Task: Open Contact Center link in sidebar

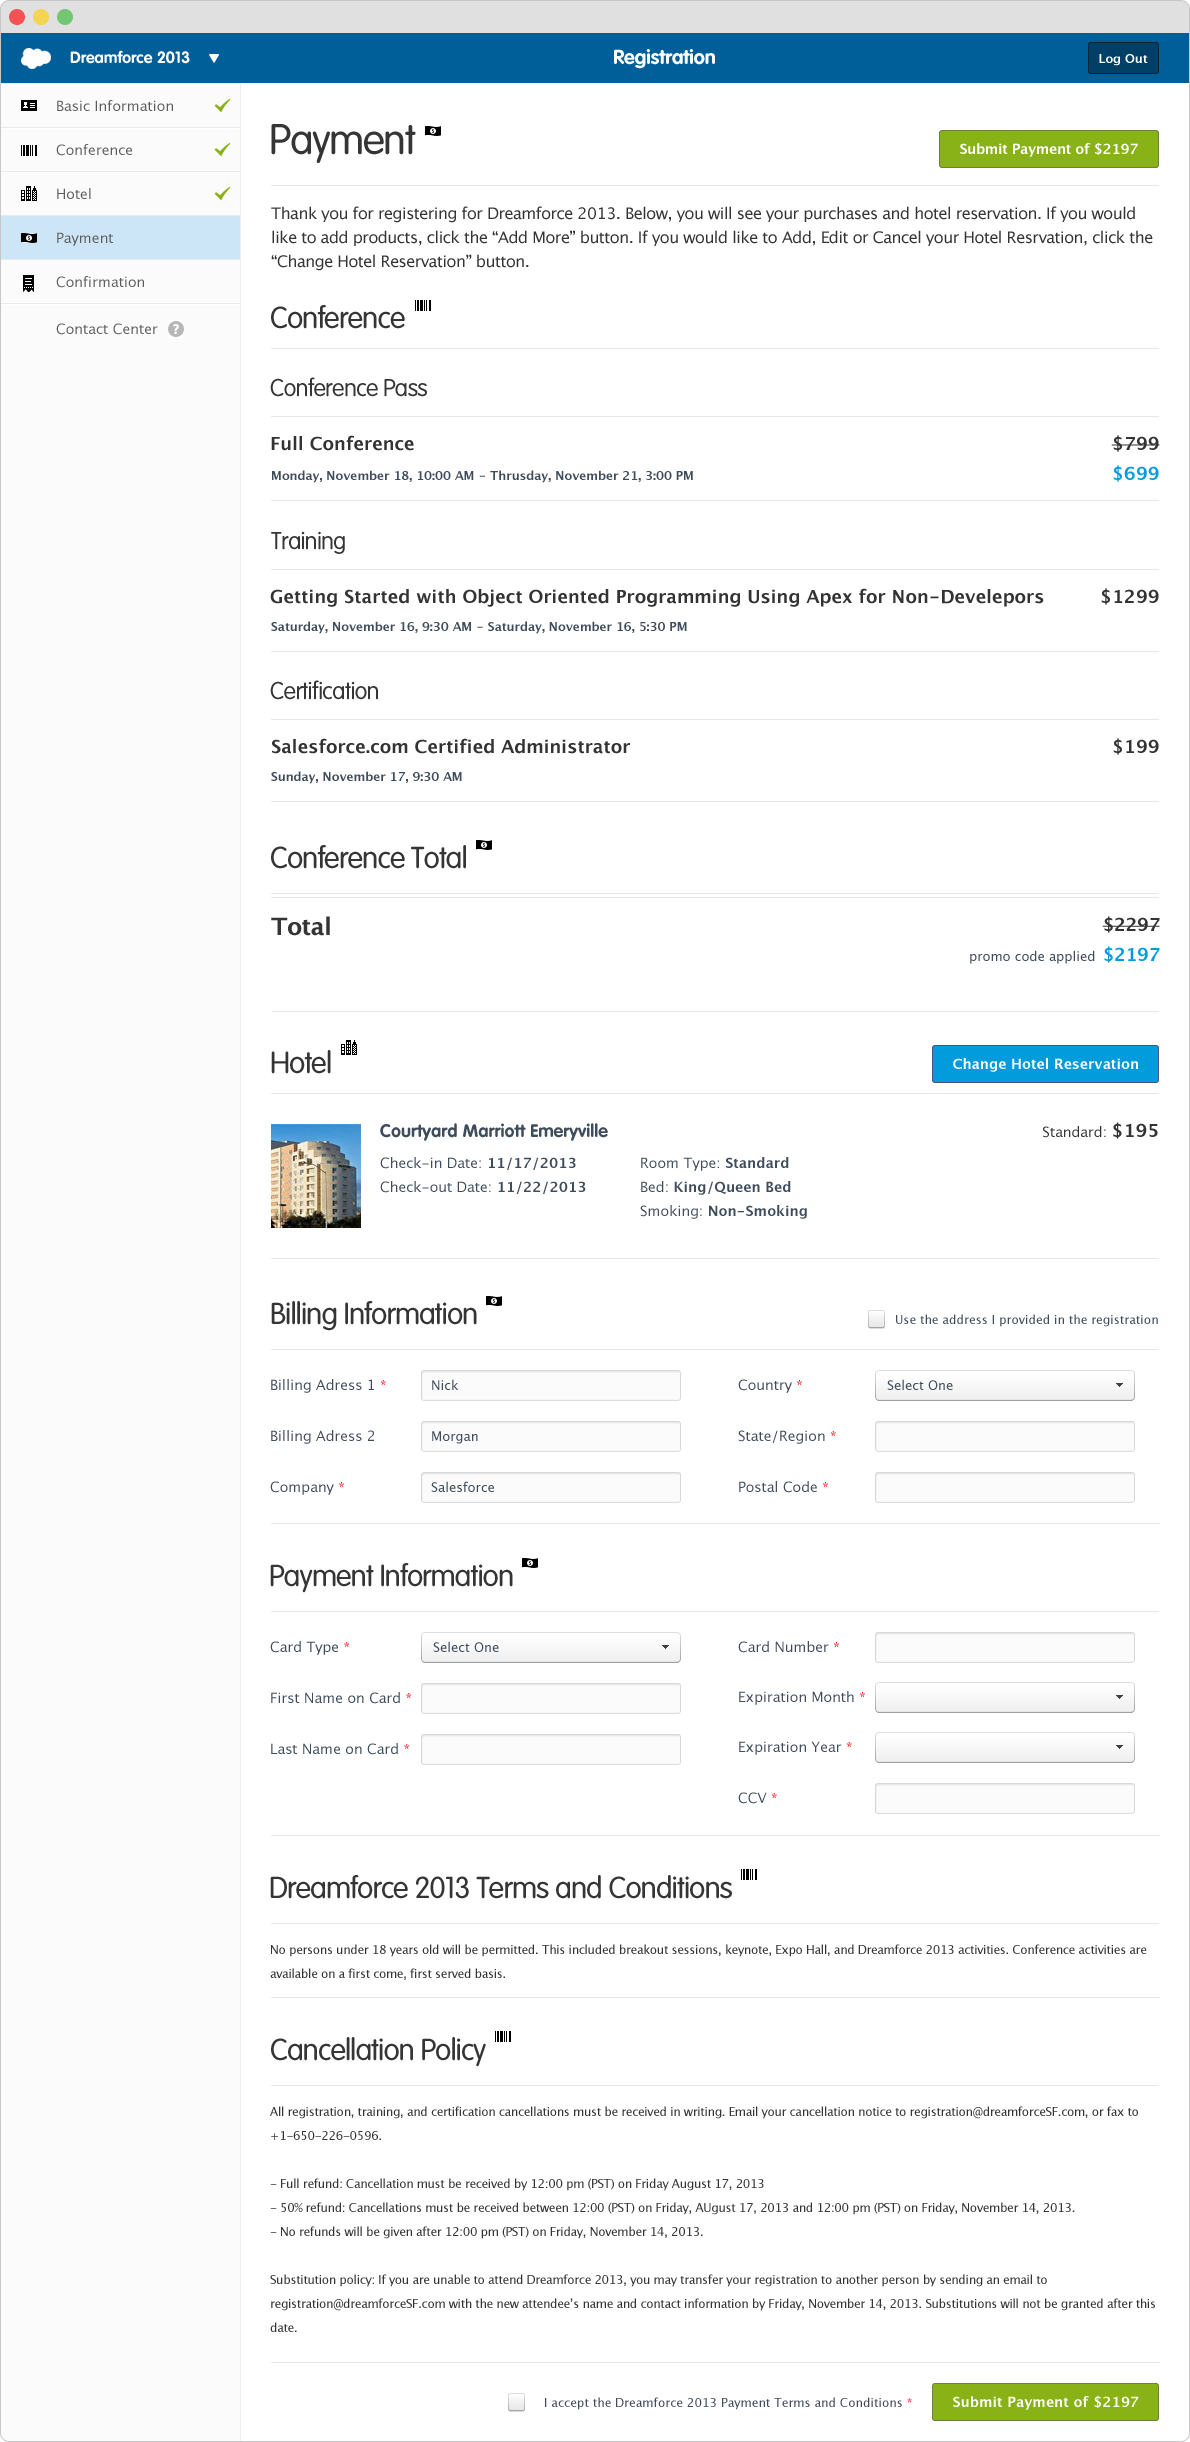Action: (107, 329)
